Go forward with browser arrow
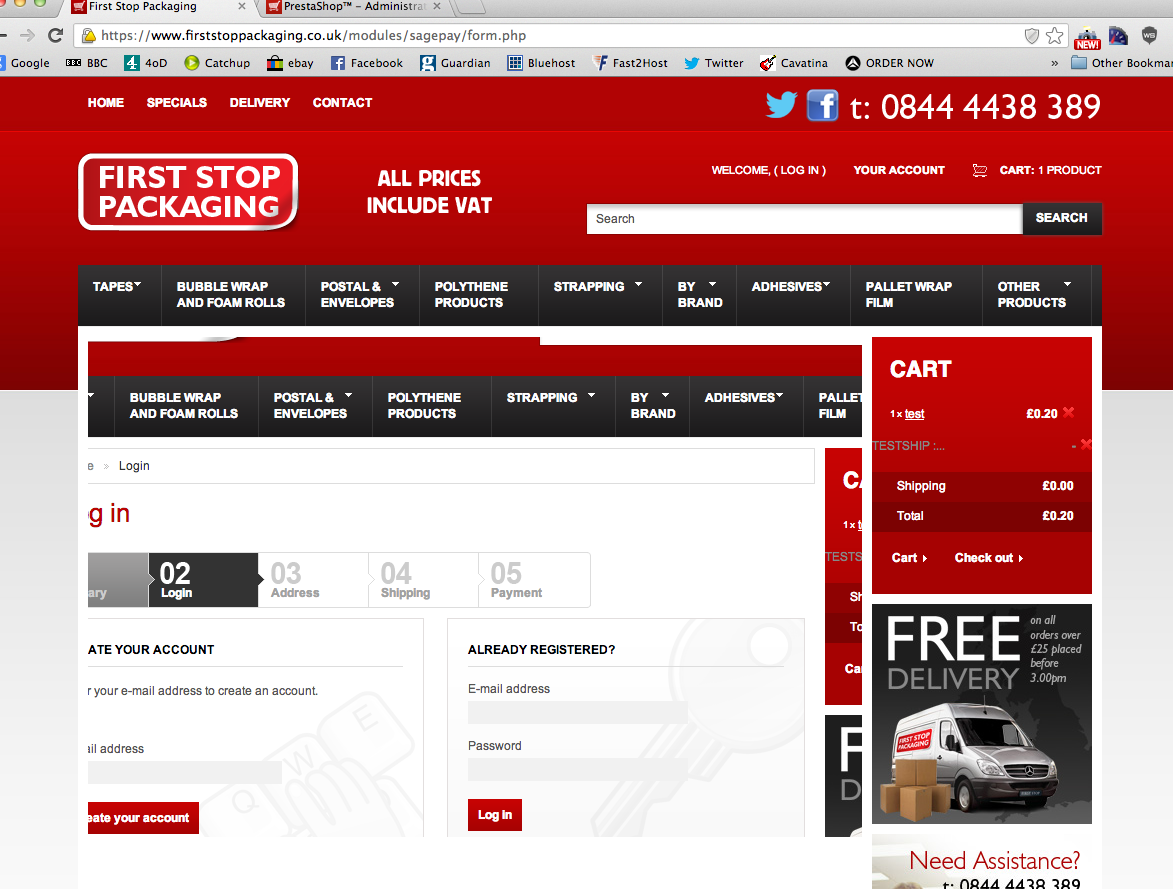The image size is (1173, 889). tap(27, 35)
